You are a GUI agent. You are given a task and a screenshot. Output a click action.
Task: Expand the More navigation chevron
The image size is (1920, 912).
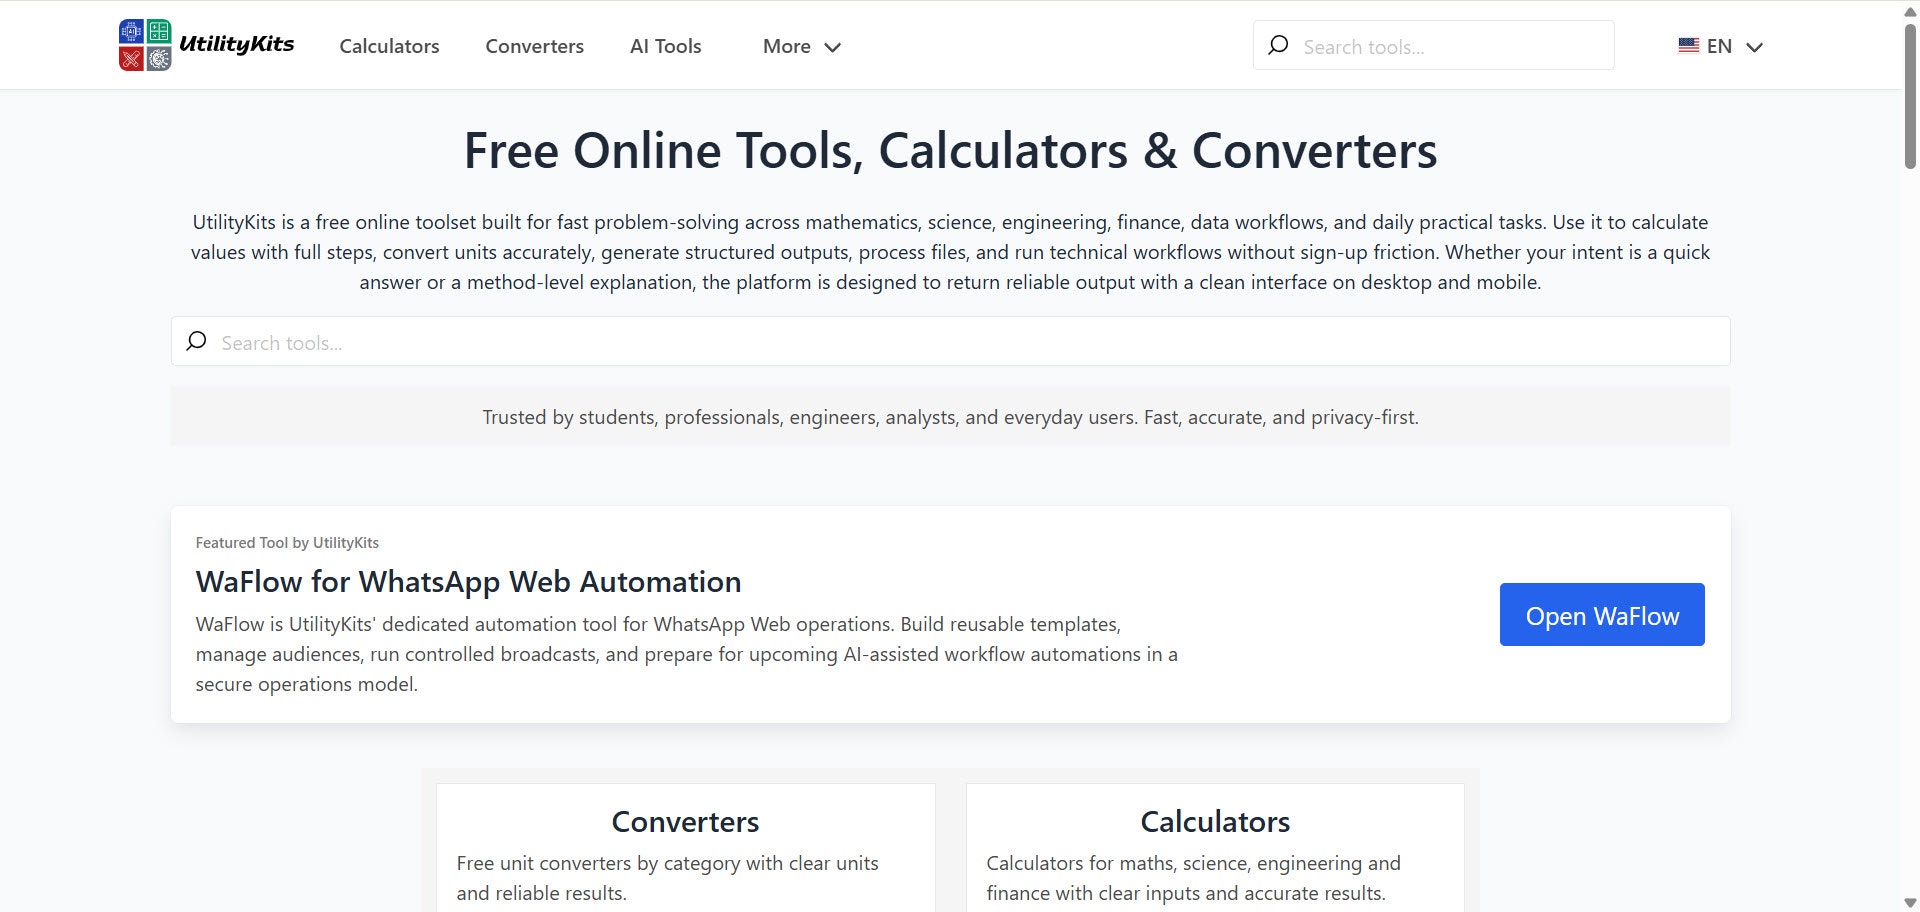(x=833, y=46)
